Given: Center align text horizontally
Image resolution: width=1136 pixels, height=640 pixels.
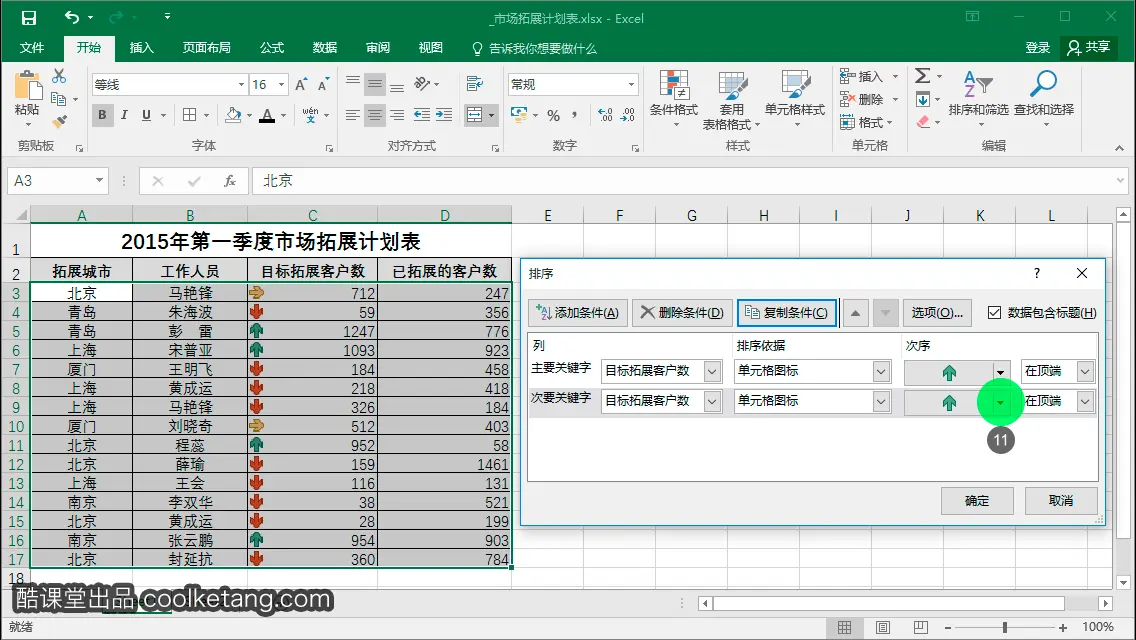Looking at the screenshot, I should pos(375,115).
